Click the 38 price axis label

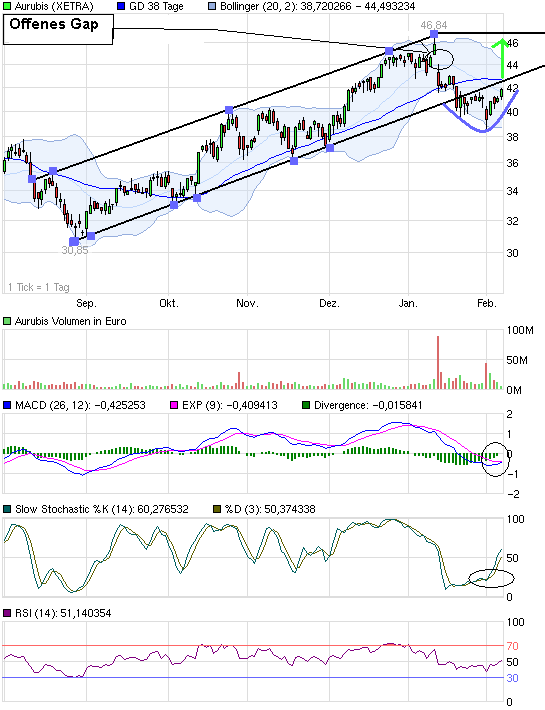point(512,137)
